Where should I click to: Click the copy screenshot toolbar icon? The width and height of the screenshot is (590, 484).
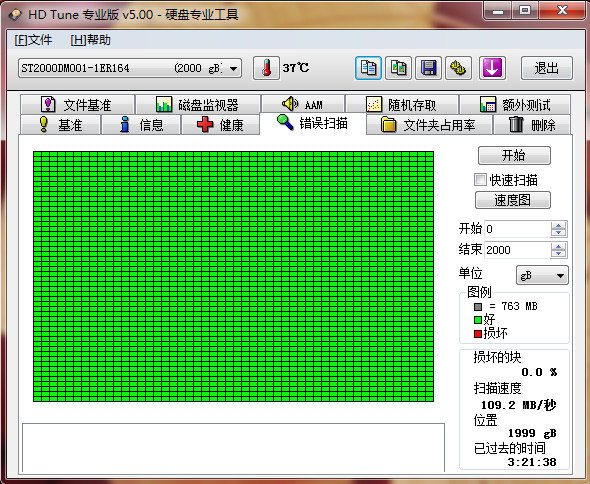(398, 68)
